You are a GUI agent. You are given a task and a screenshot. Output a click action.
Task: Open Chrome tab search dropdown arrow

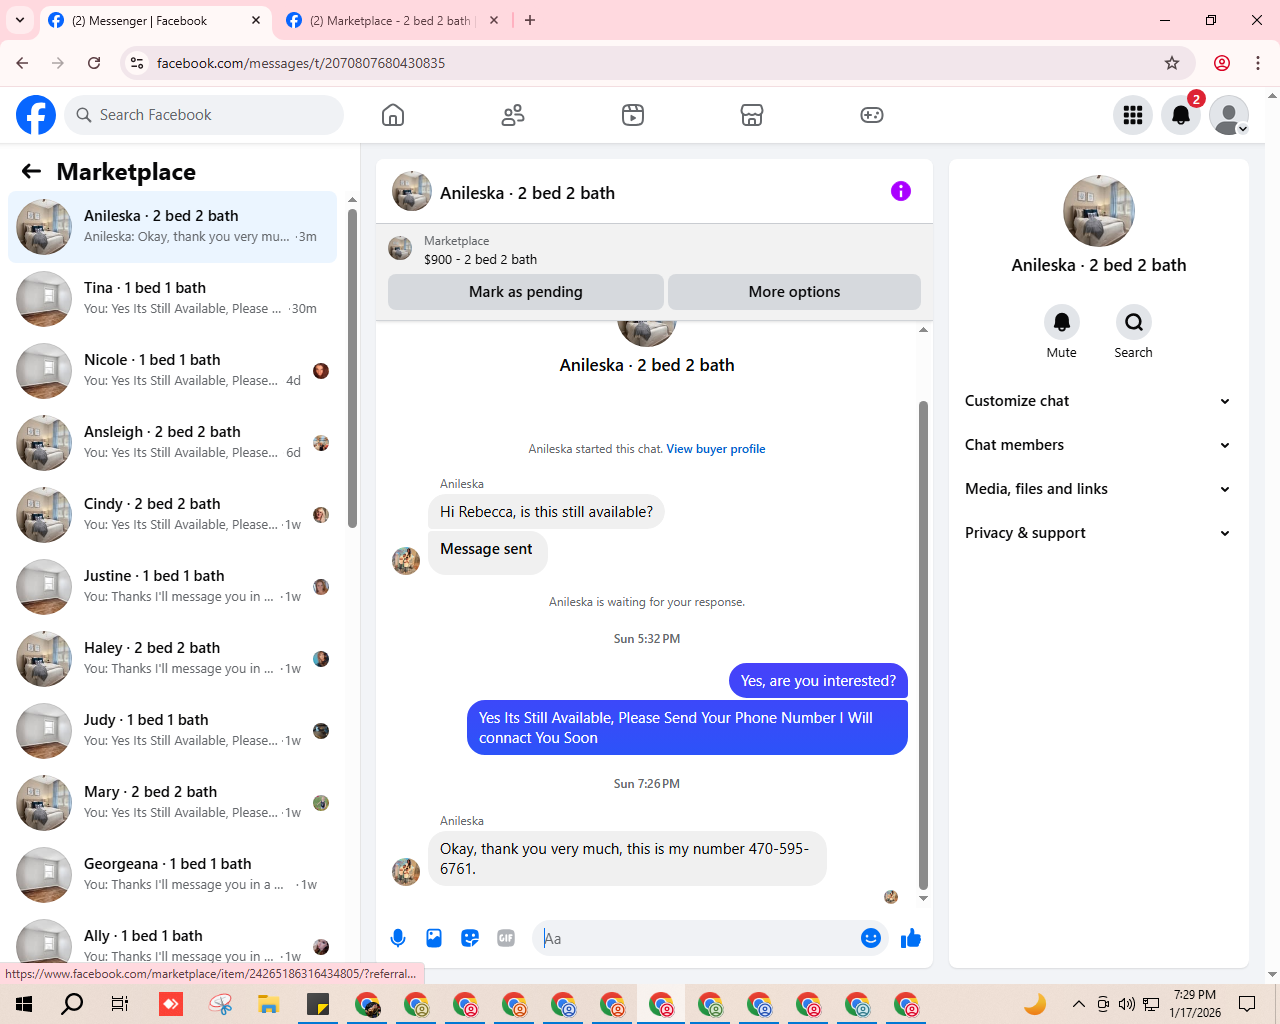20,20
